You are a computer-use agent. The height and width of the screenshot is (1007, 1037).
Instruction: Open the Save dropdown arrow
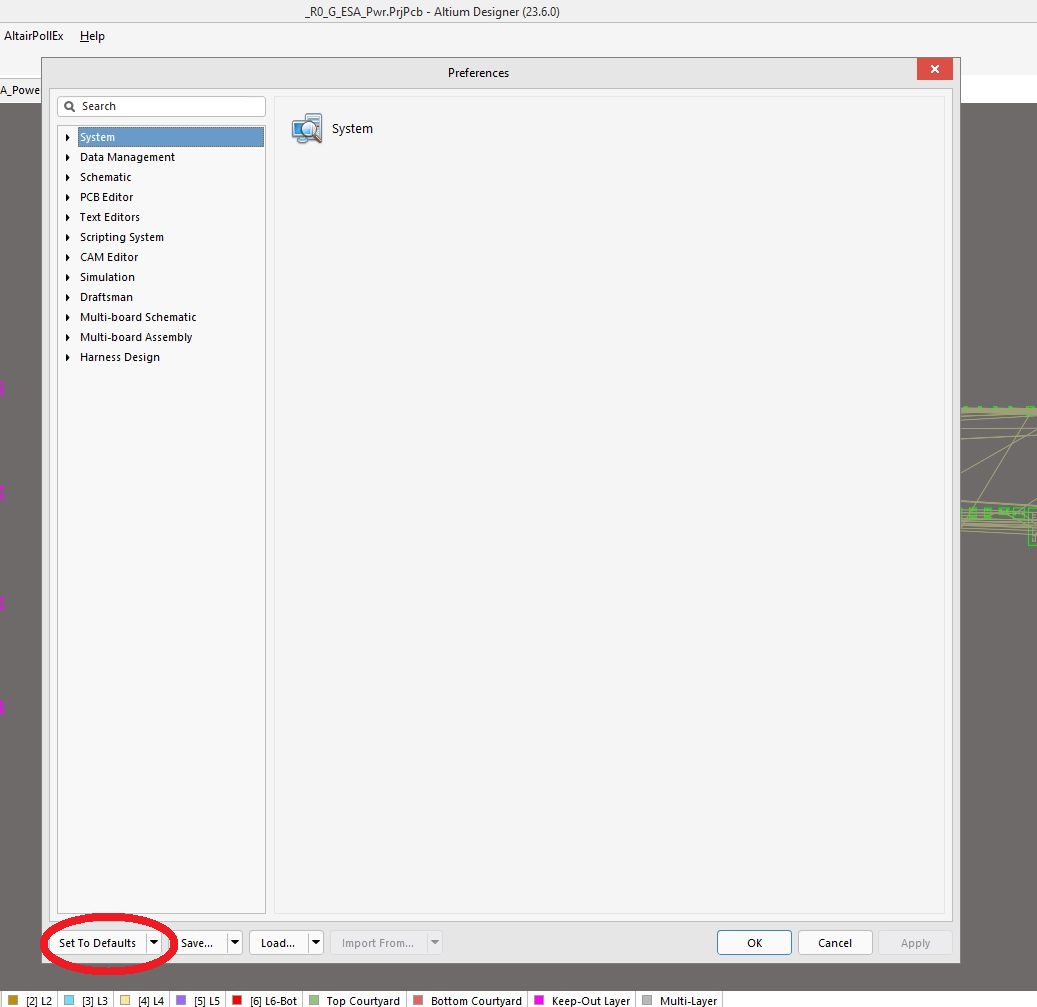click(x=235, y=943)
